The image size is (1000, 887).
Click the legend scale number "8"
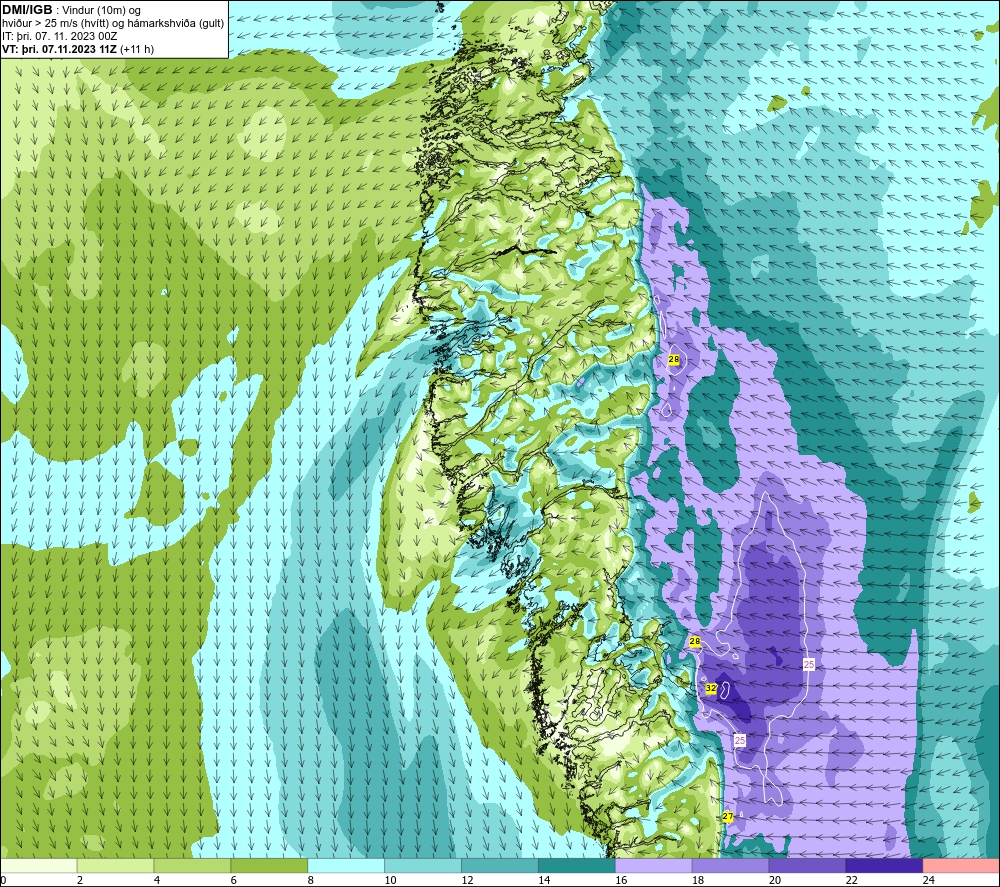[x=311, y=880]
